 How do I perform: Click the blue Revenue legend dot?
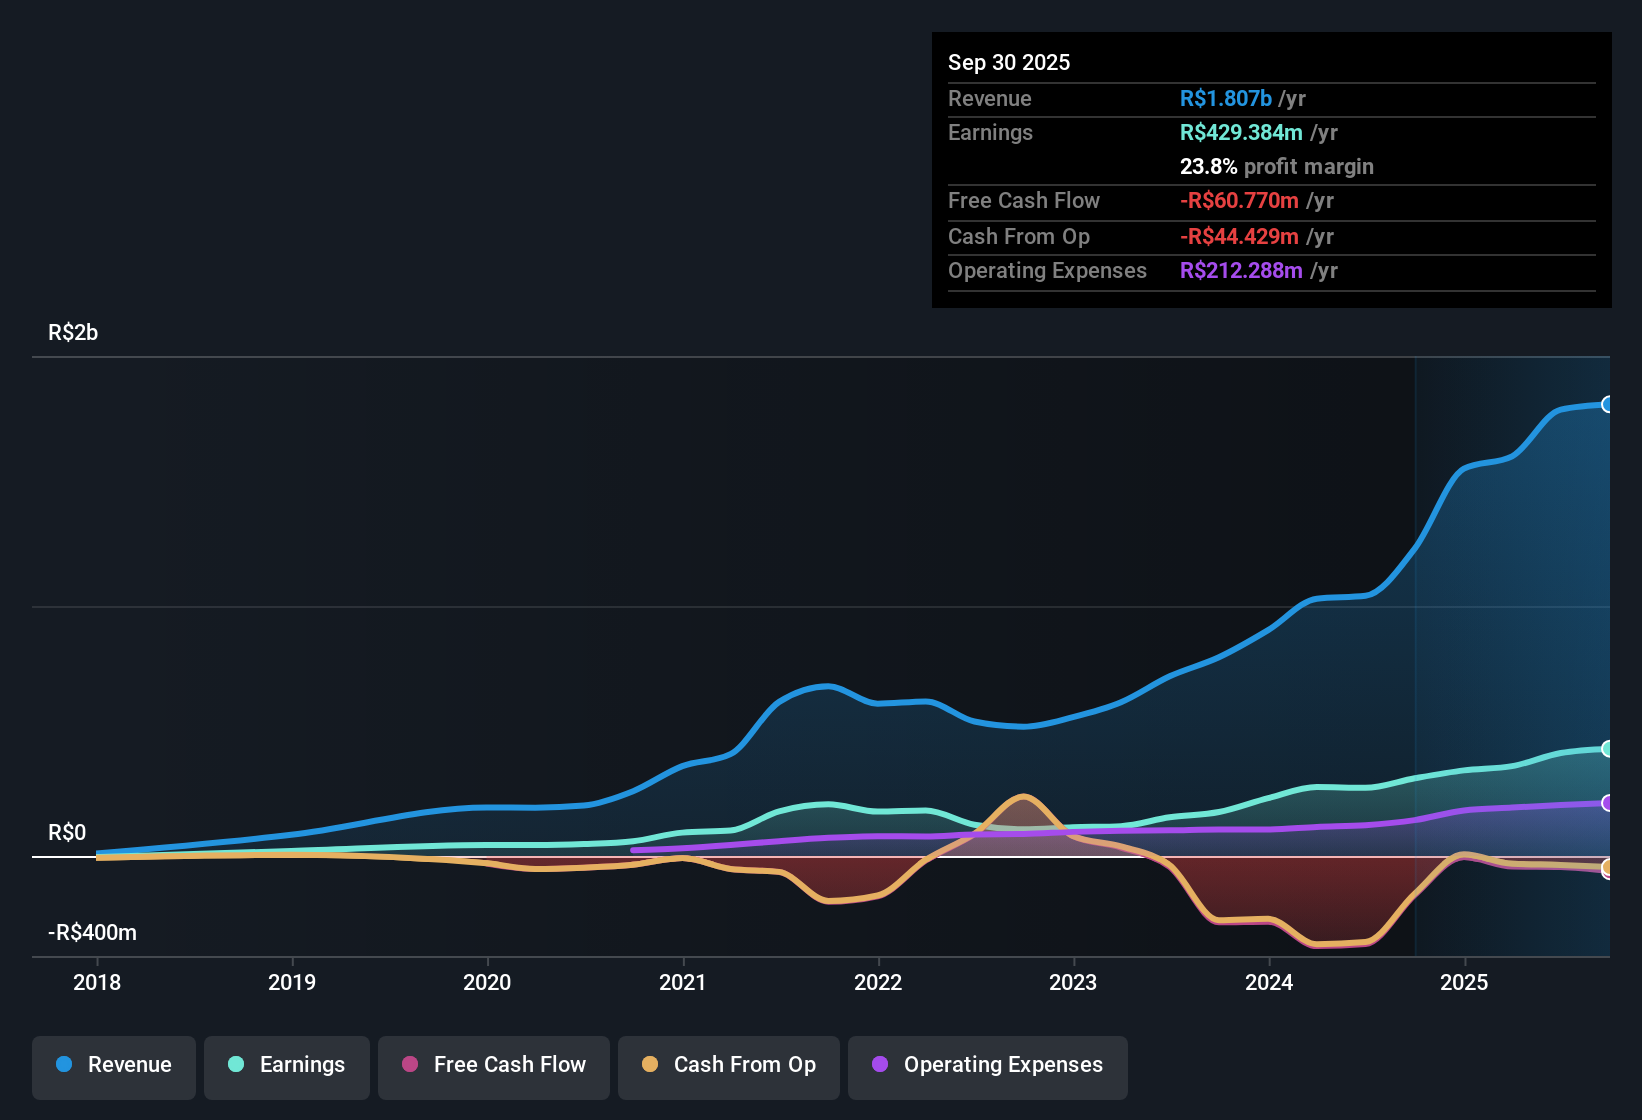[x=63, y=1065]
